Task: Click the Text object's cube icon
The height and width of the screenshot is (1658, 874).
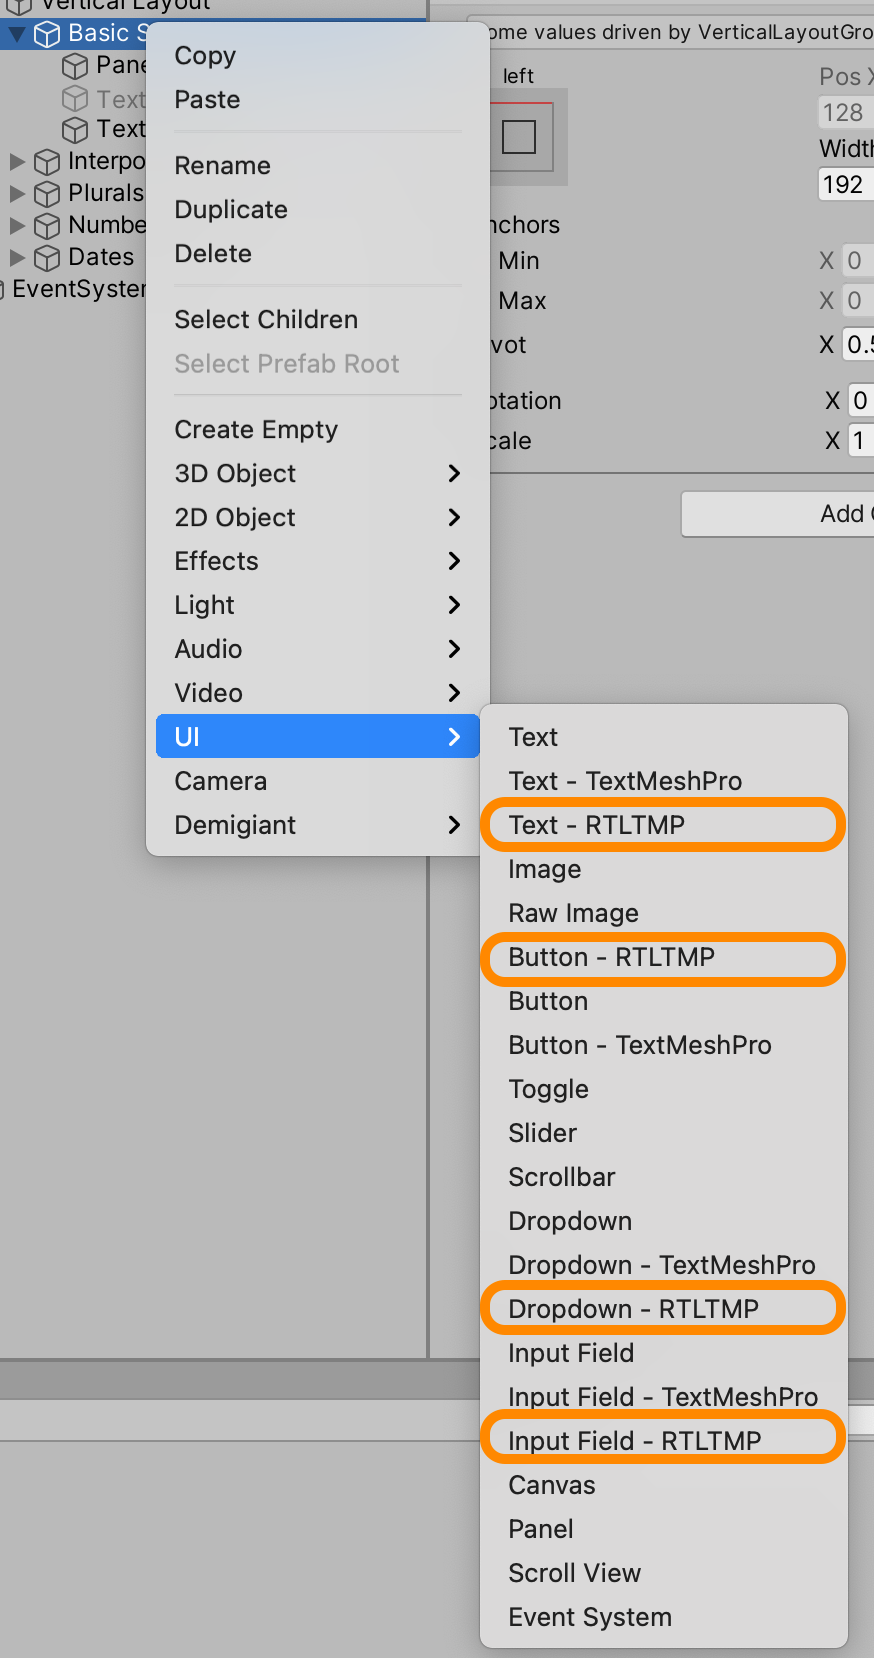Action: (74, 129)
